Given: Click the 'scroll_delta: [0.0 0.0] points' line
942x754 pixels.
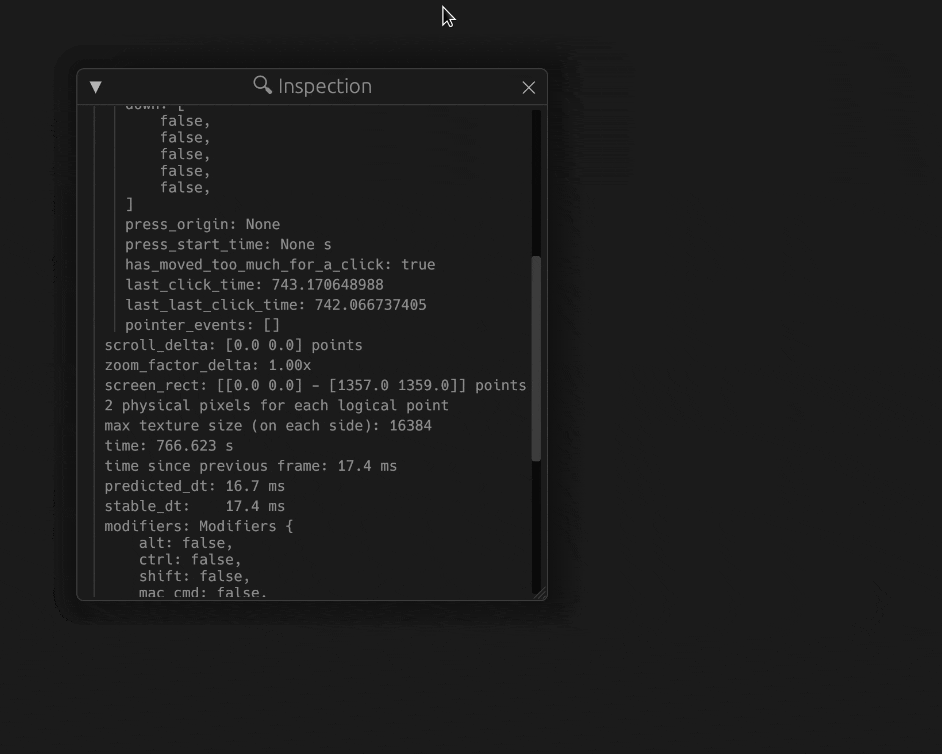Looking at the screenshot, I should click(x=234, y=345).
